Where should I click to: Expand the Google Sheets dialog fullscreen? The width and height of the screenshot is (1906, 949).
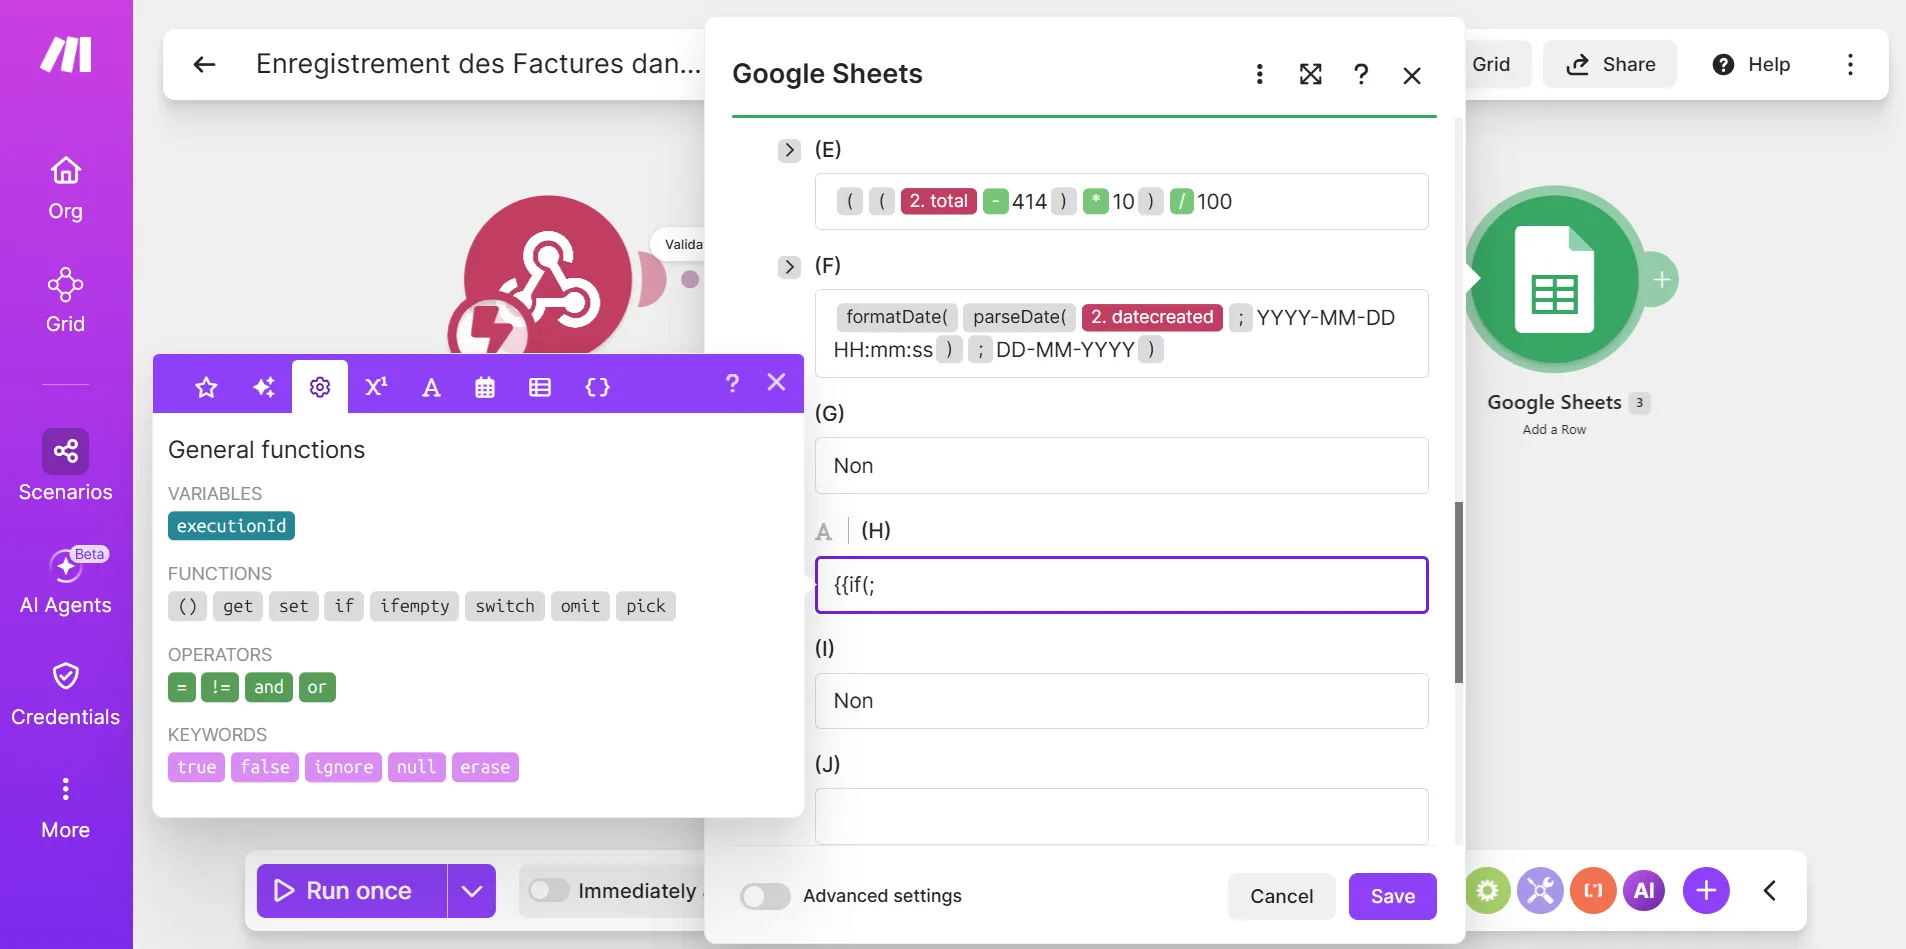1310,74
